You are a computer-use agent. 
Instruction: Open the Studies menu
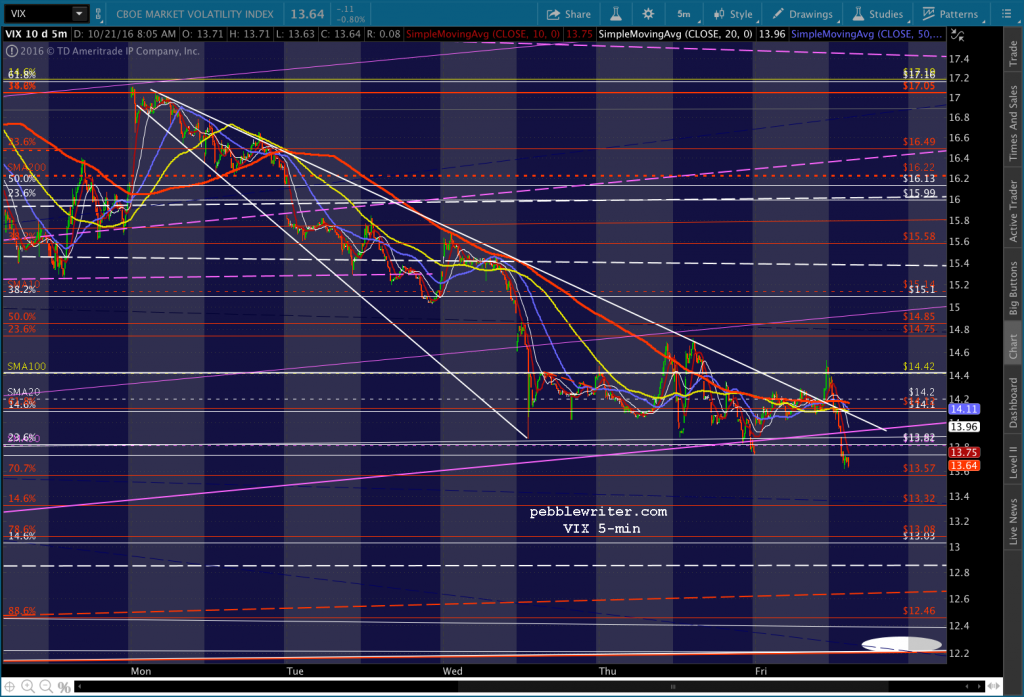tap(878, 14)
